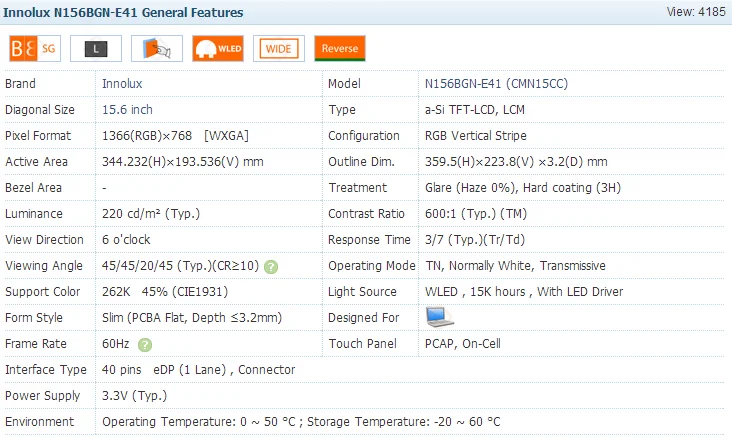Screen dimensions: 732x438
Task: Click the WLED backlight icon
Action: [218, 49]
